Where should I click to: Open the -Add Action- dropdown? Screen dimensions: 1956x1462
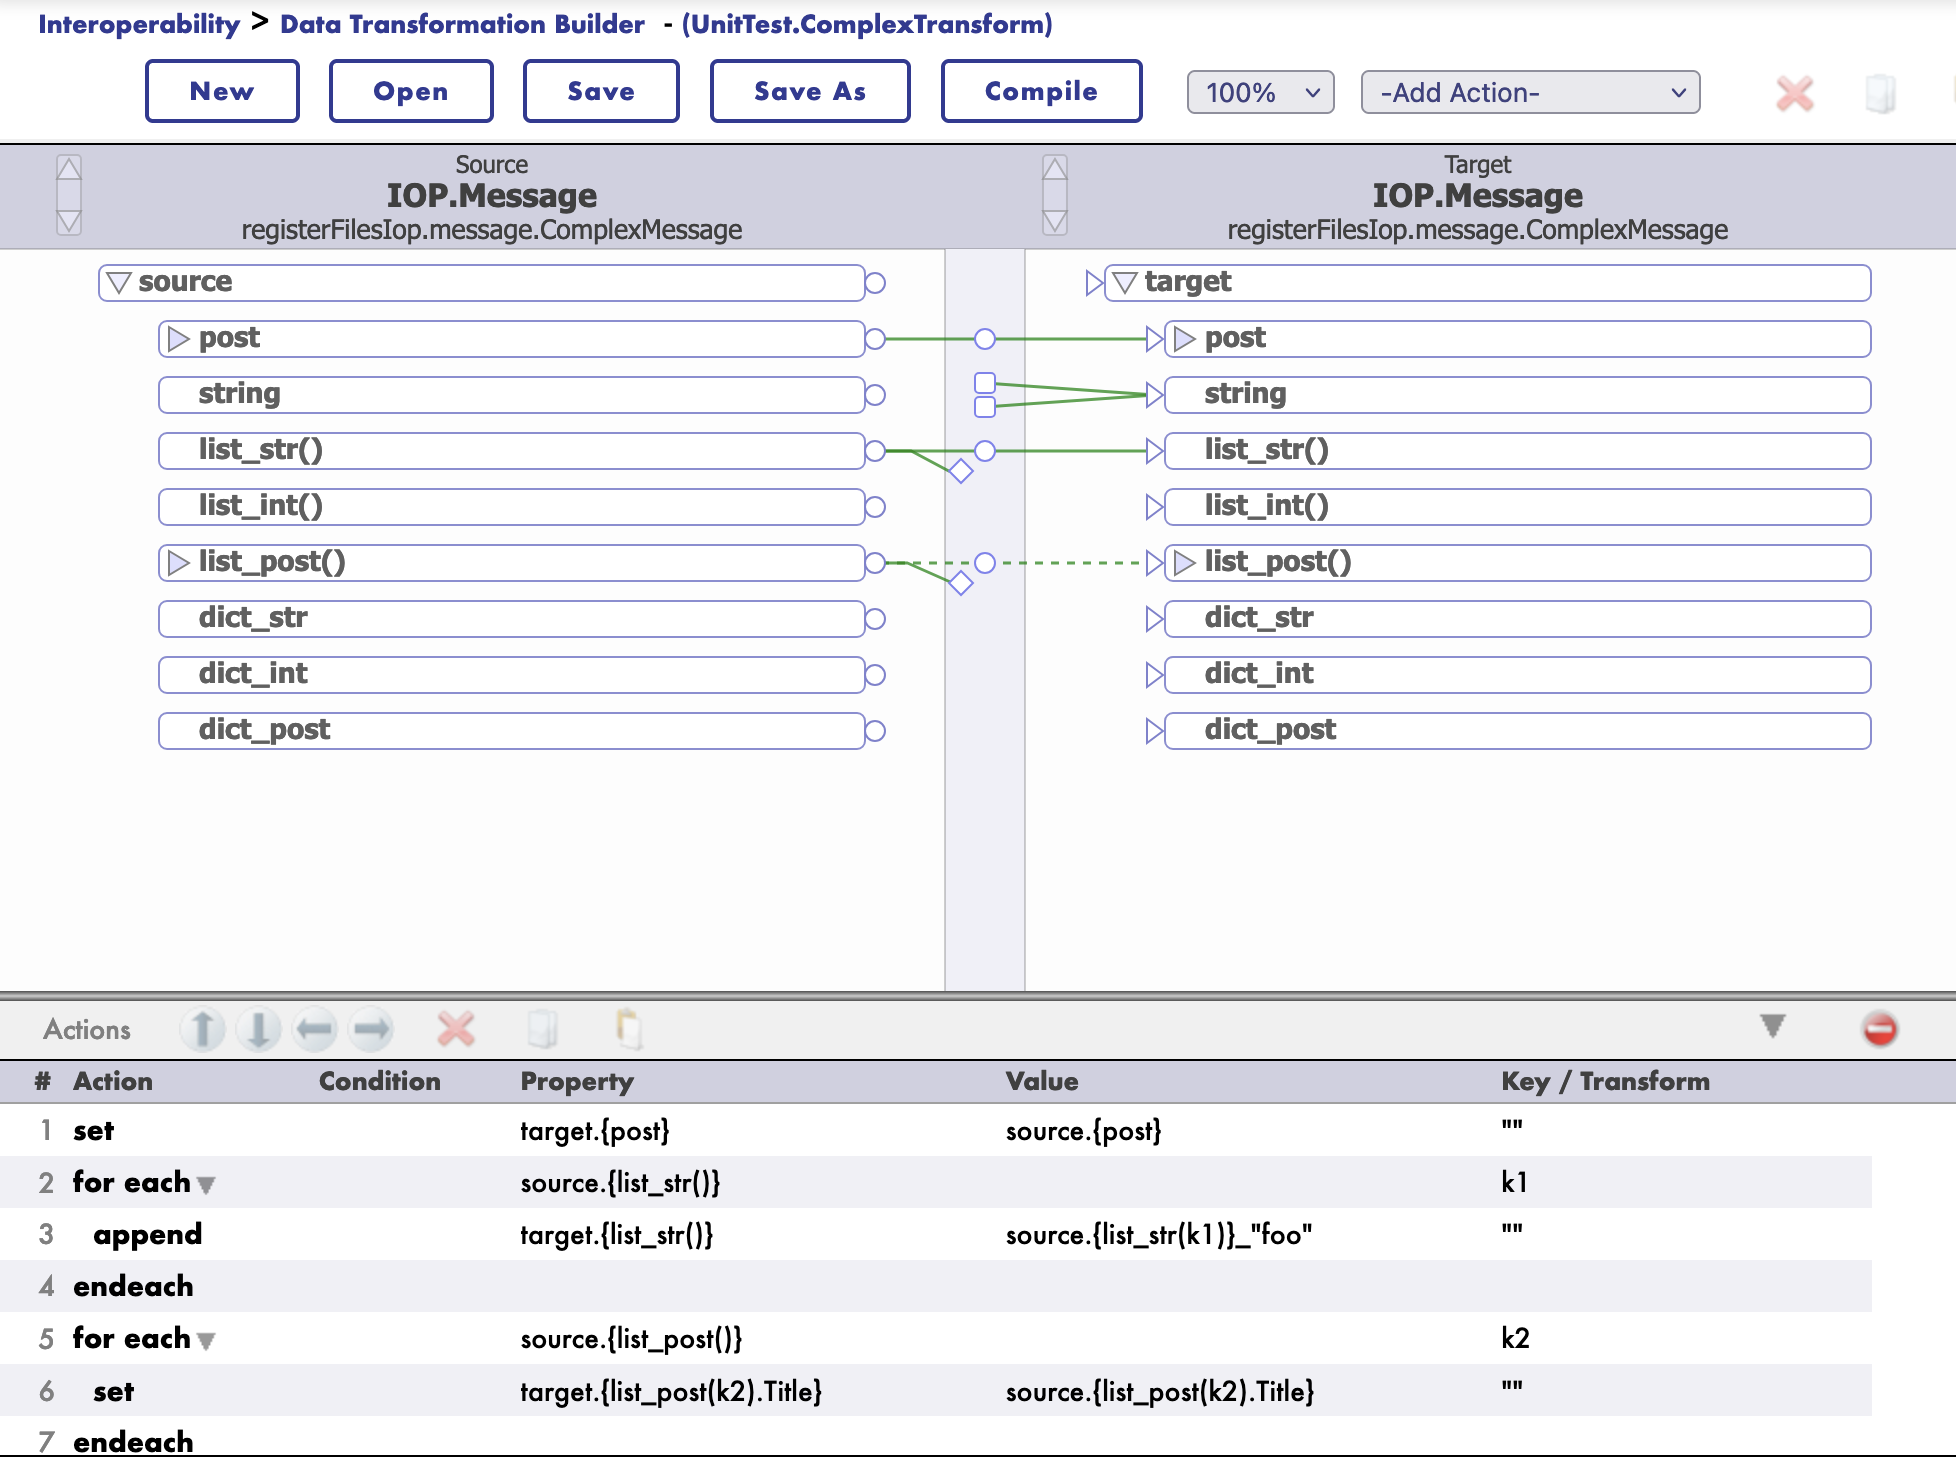coord(1530,93)
